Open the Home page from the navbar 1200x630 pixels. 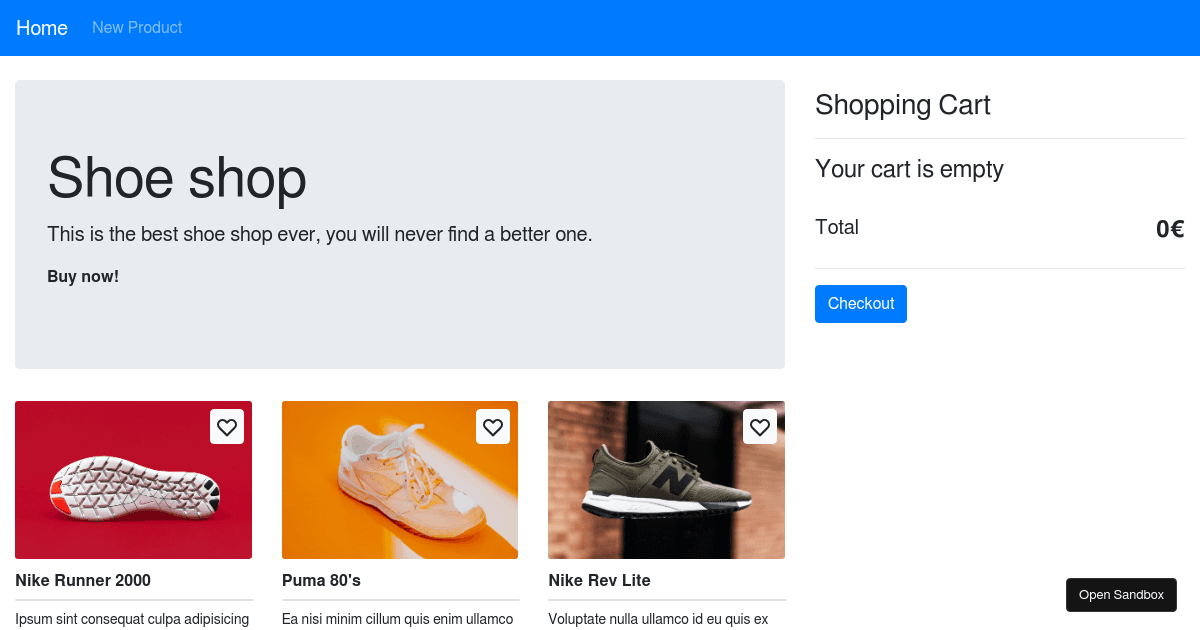pos(41,28)
